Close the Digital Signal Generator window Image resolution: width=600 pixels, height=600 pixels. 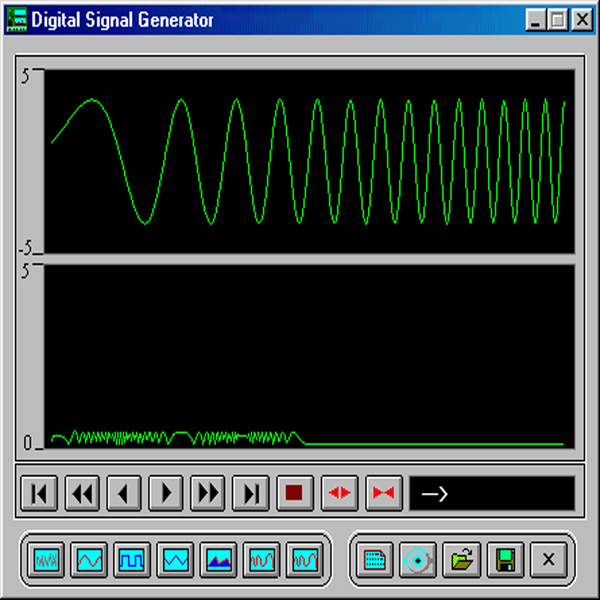[582, 20]
